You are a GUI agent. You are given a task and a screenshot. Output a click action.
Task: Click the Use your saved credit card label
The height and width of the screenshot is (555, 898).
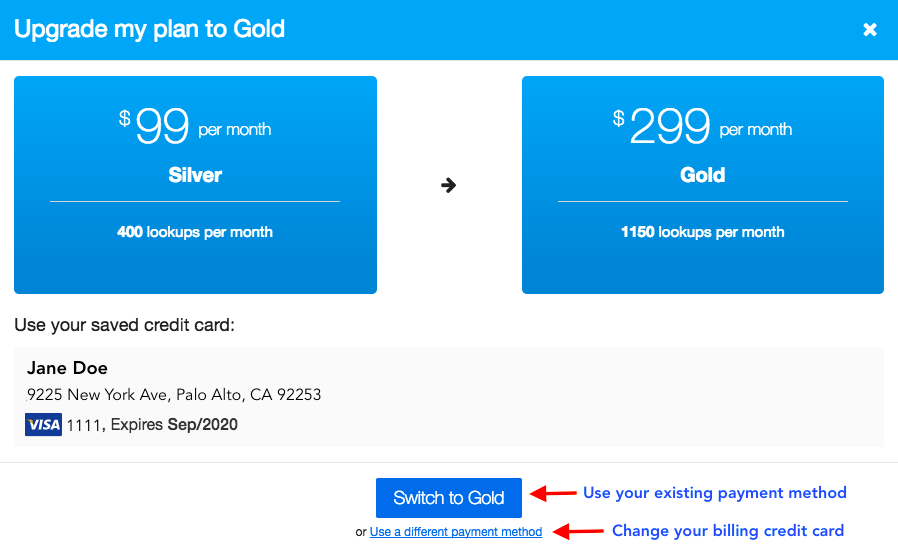(124, 325)
